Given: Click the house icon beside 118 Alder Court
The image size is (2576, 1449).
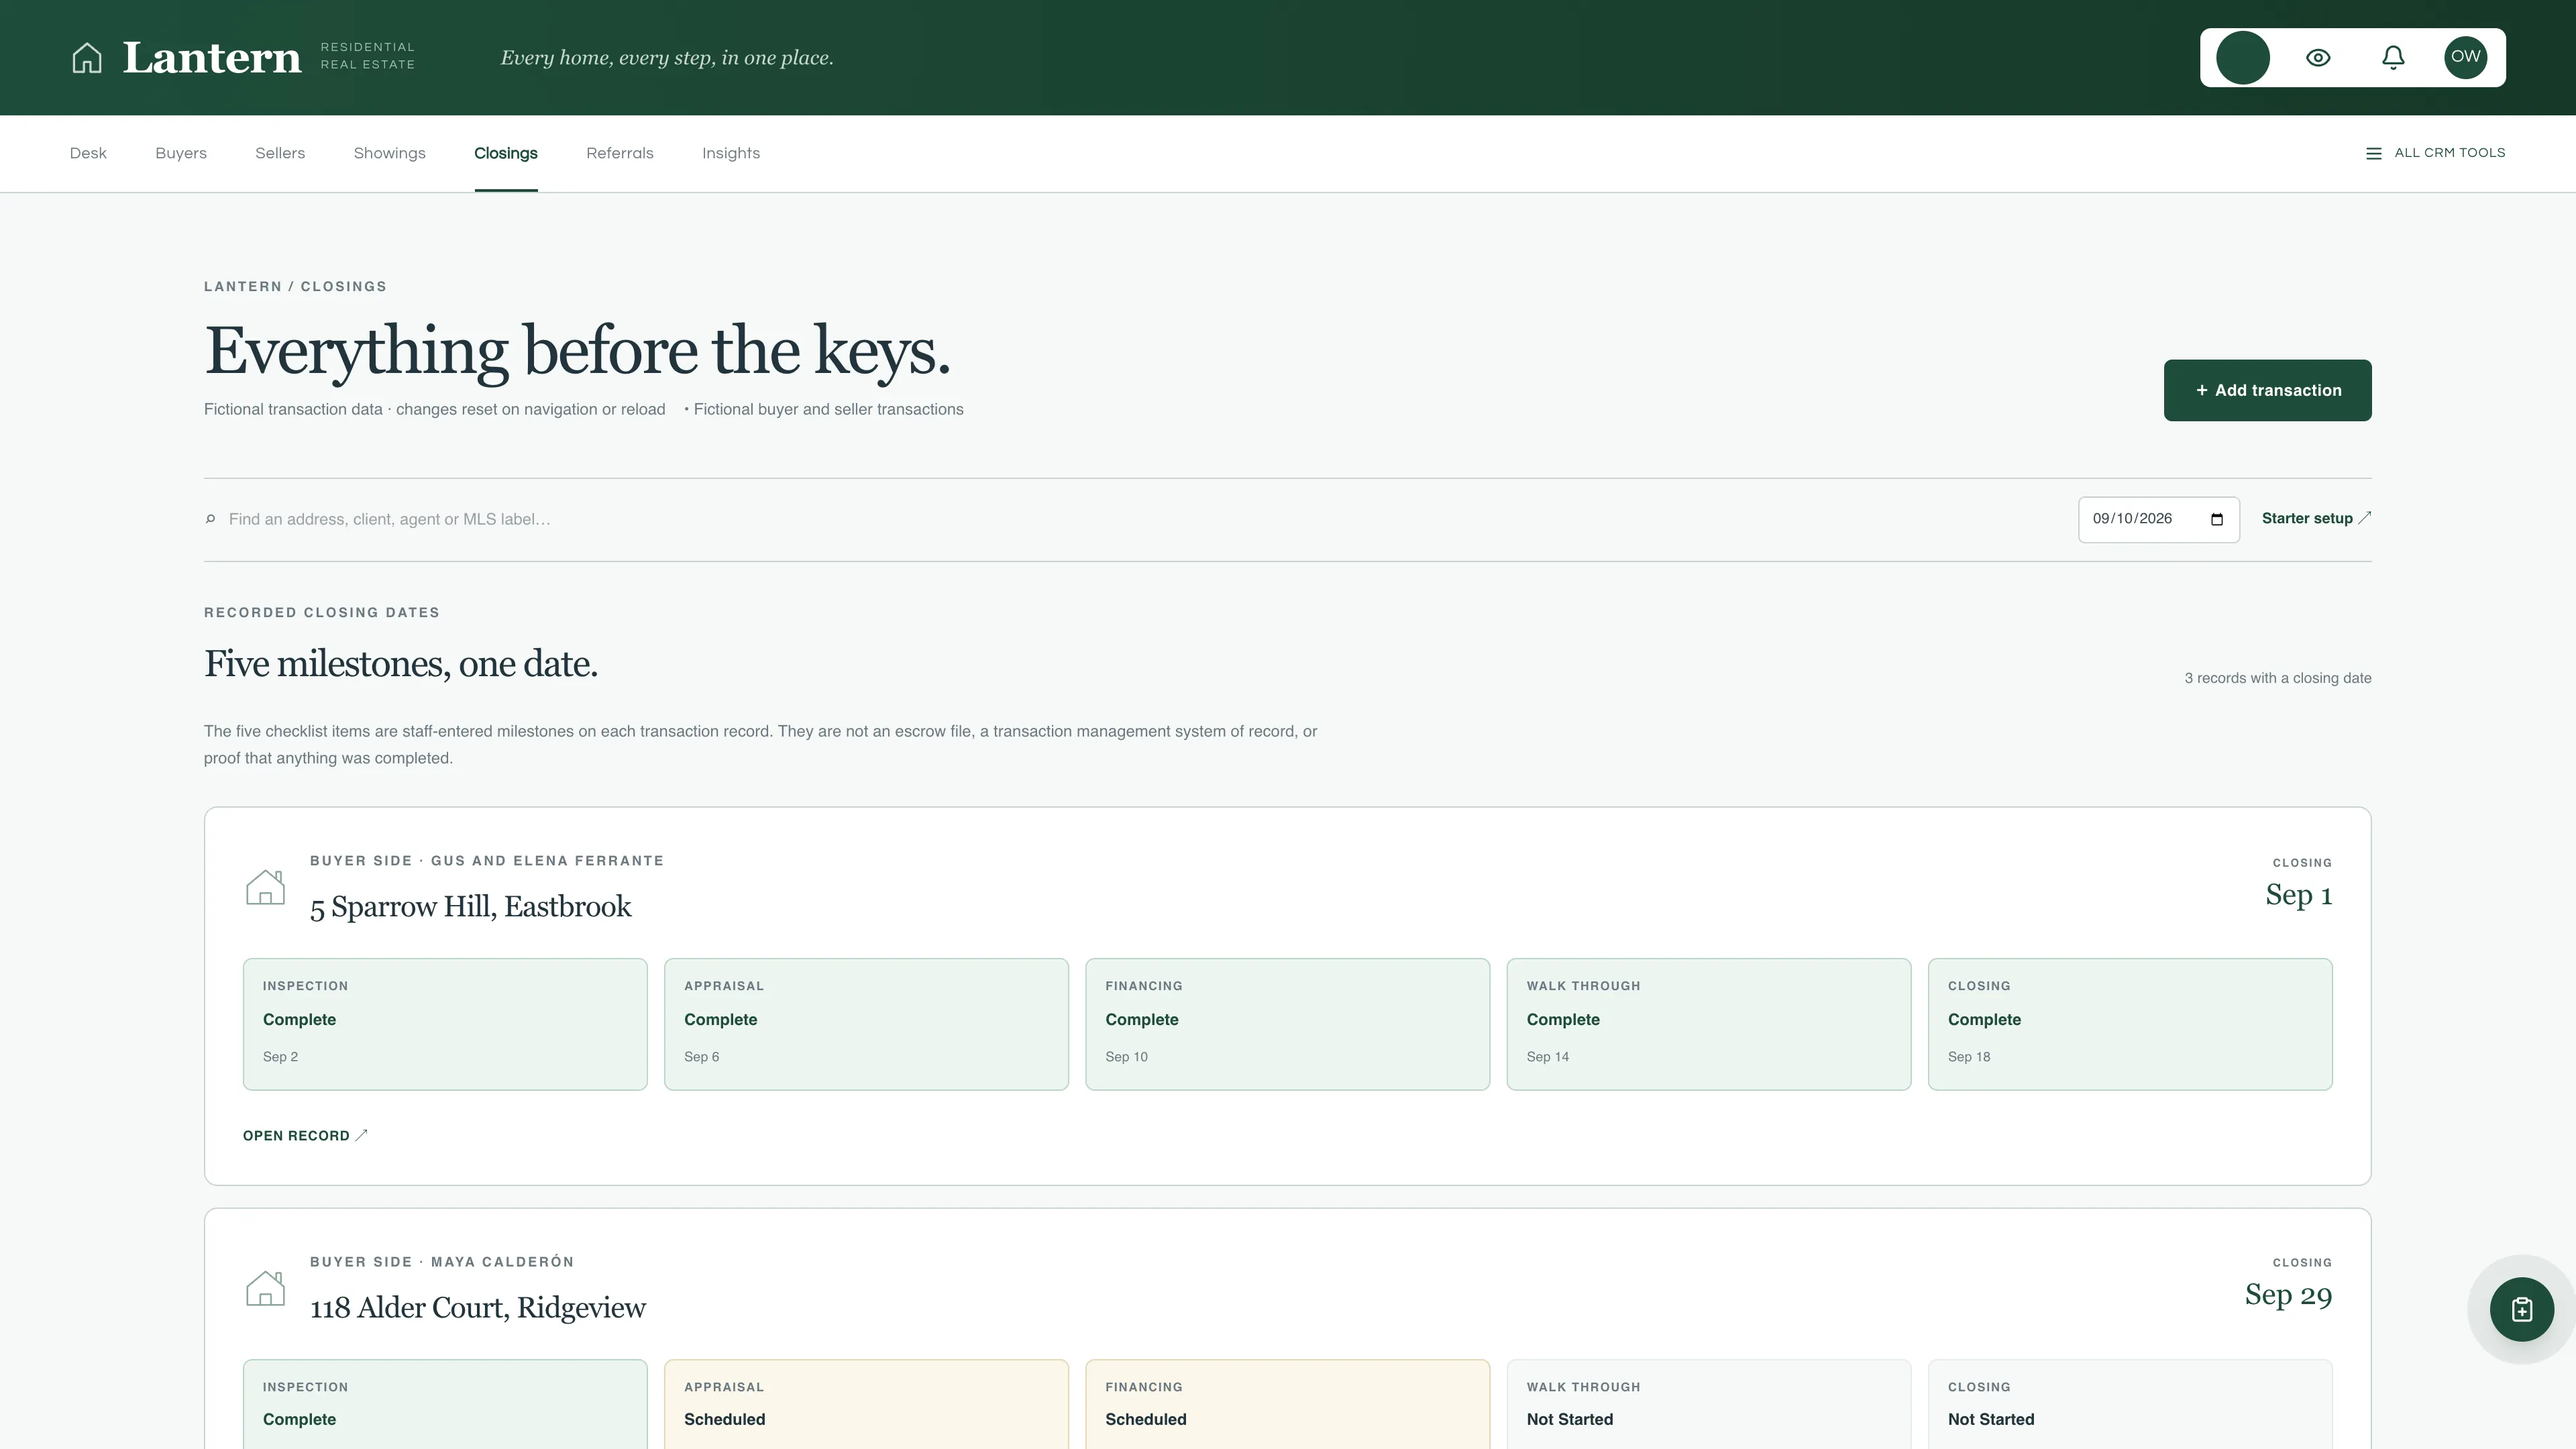Looking at the screenshot, I should point(265,1288).
